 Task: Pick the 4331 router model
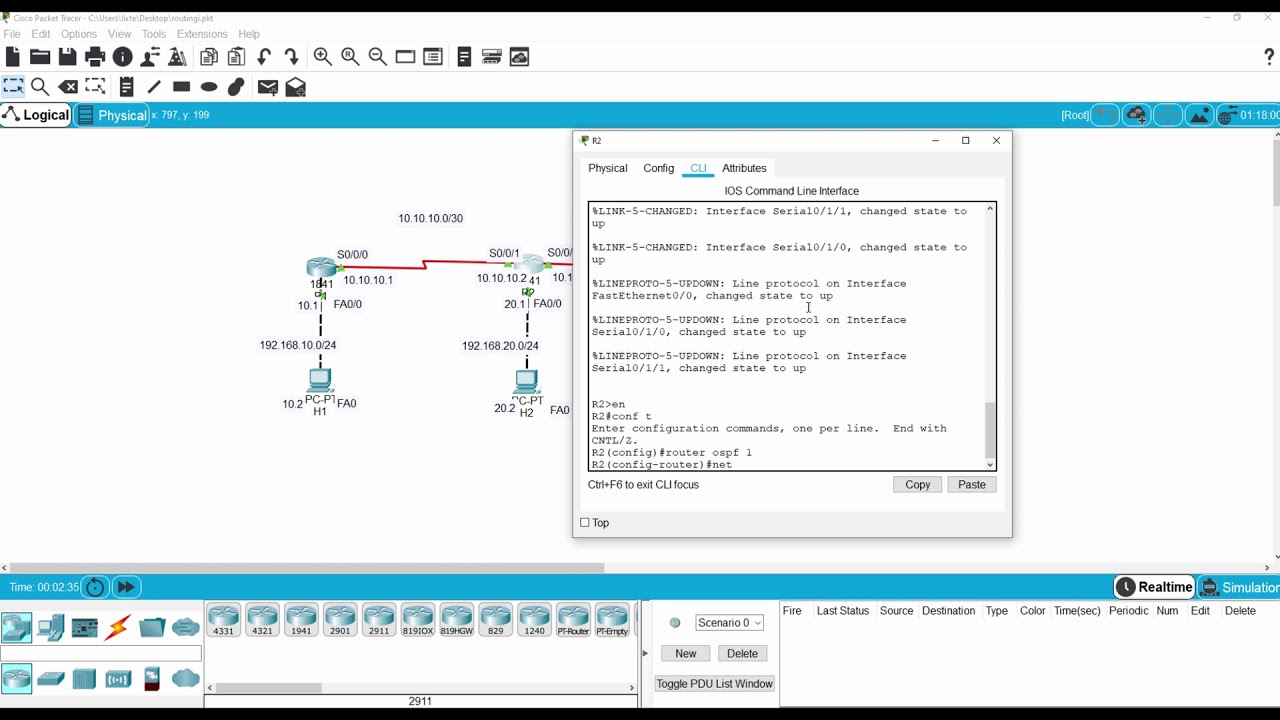[223, 620]
